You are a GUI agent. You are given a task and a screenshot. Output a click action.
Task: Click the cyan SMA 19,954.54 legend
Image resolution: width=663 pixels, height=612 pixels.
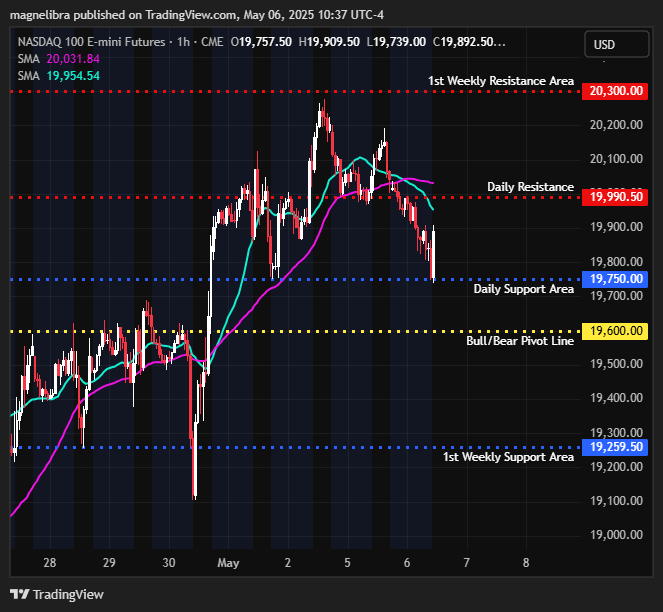pyautogui.click(x=59, y=76)
